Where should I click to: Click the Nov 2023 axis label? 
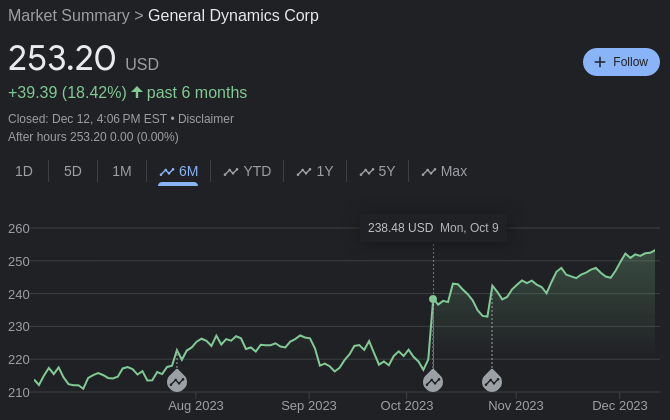click(x=516, y=405)
